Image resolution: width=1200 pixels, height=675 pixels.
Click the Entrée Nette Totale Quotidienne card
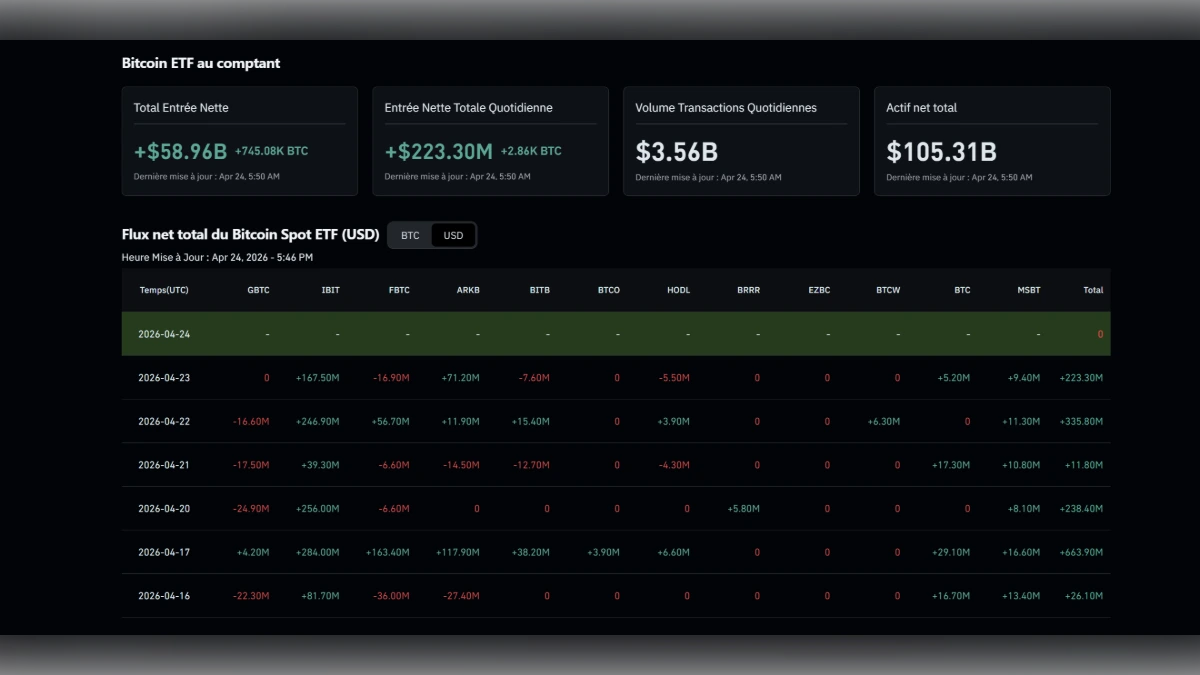coord(491,140)
